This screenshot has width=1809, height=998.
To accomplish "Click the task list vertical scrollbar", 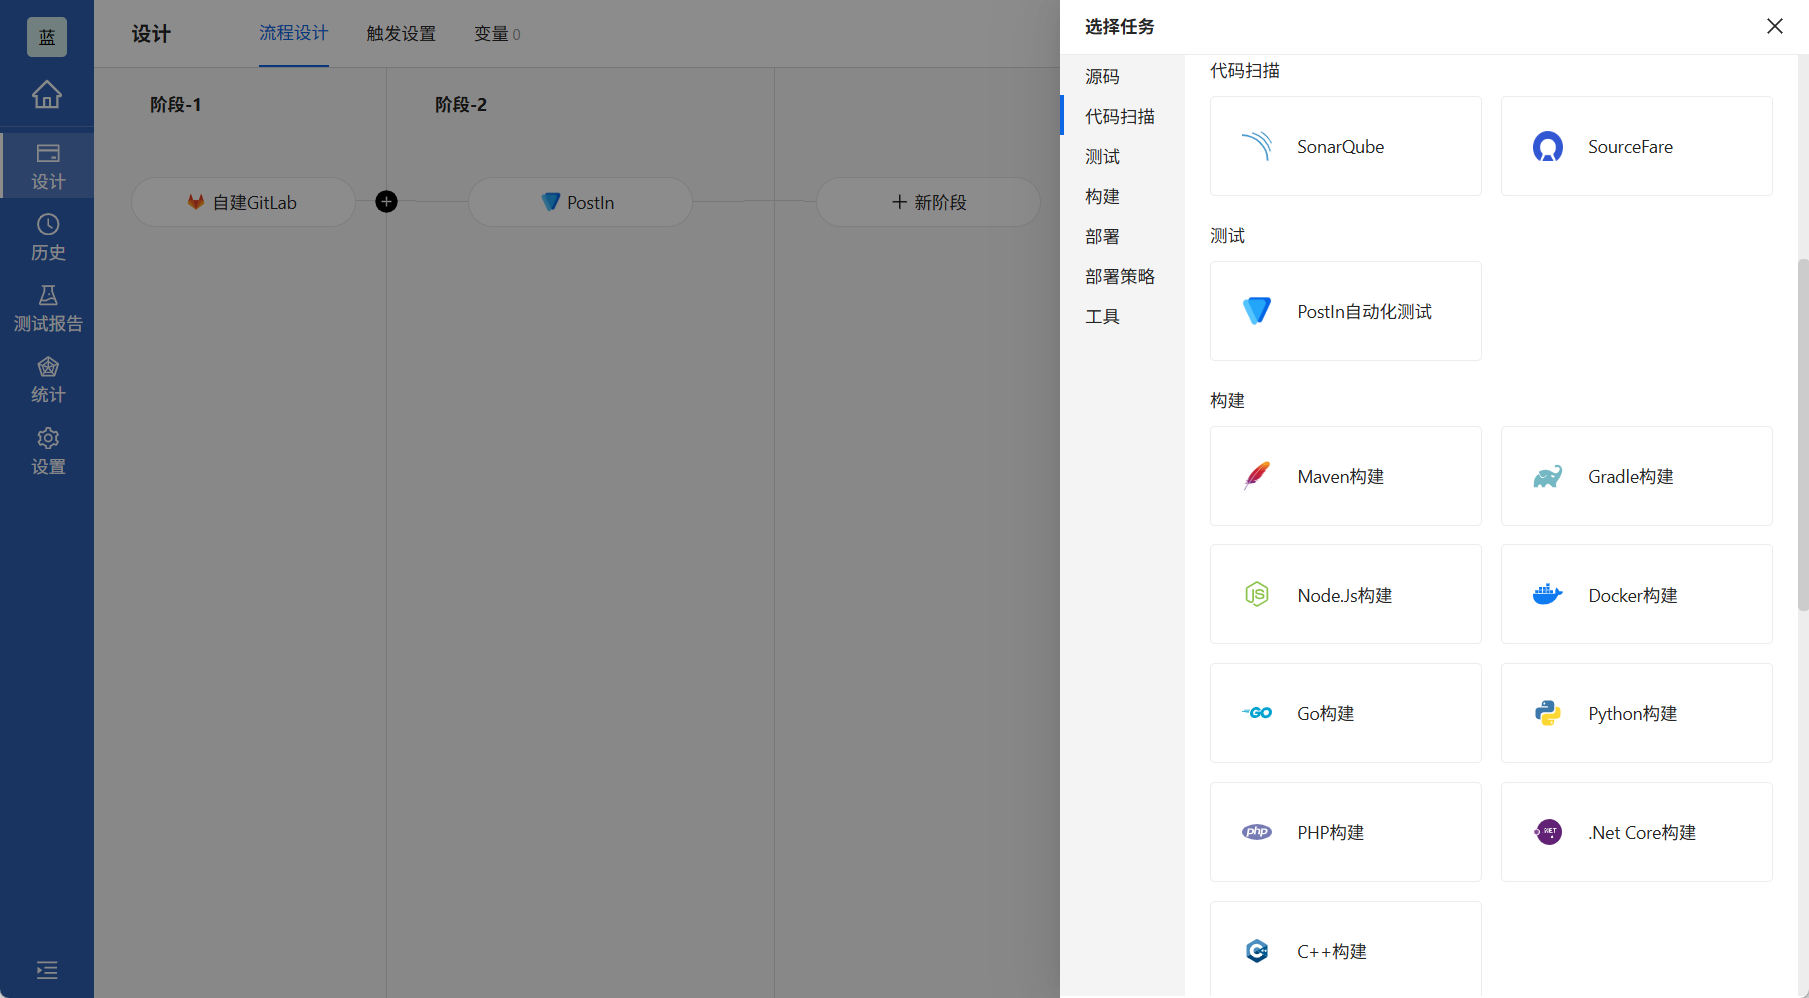I will (x=1802, y=430).
